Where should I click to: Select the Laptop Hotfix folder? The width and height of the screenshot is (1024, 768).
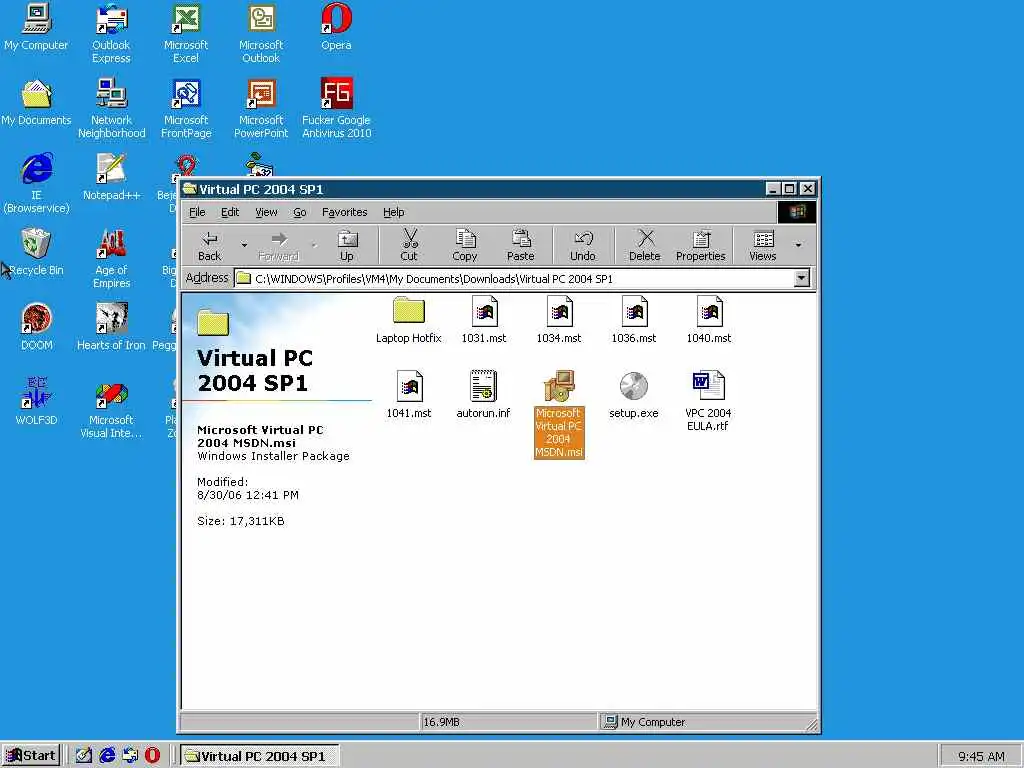tap(409, 320)
